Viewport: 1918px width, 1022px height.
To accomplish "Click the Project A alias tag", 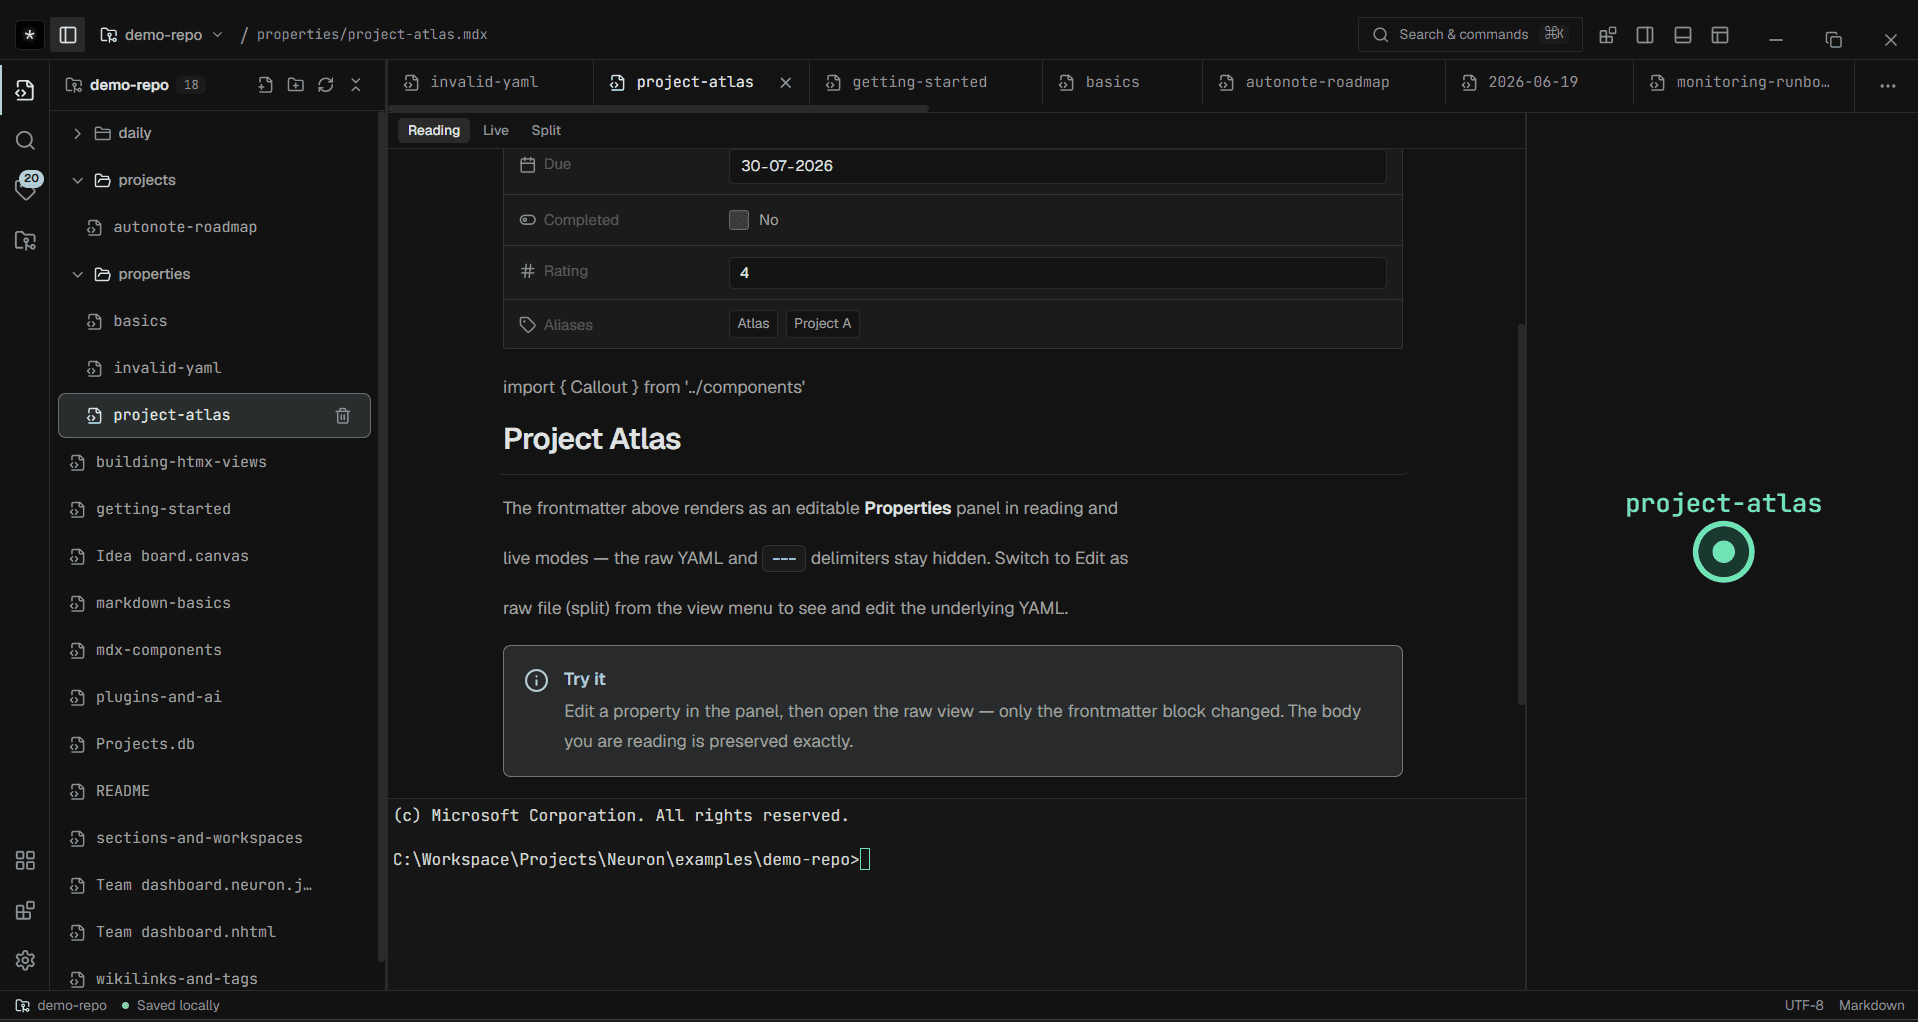I will (823, 324).
